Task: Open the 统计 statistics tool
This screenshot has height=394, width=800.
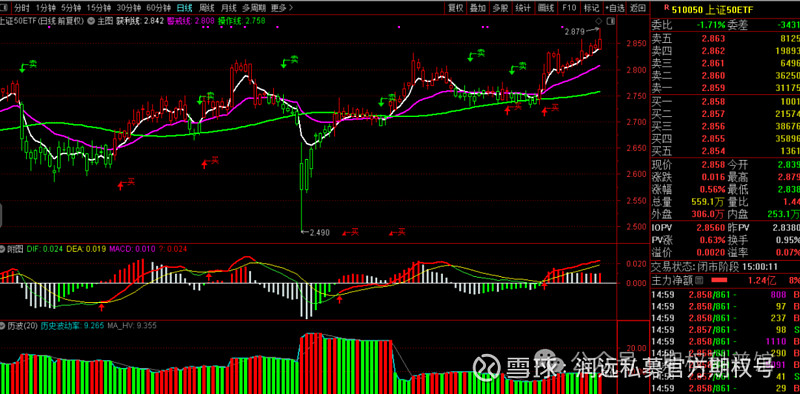Action: [x=523, y=8]
